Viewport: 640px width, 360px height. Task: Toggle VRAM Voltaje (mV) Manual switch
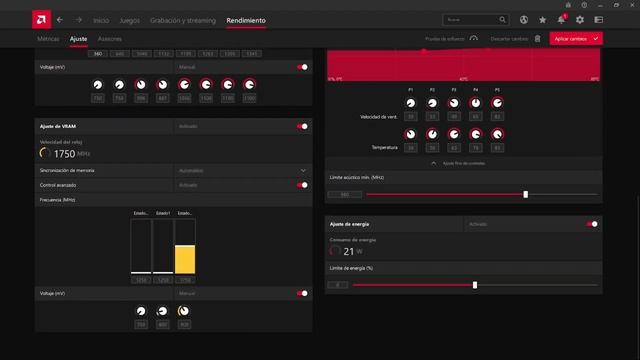(302, 293)
